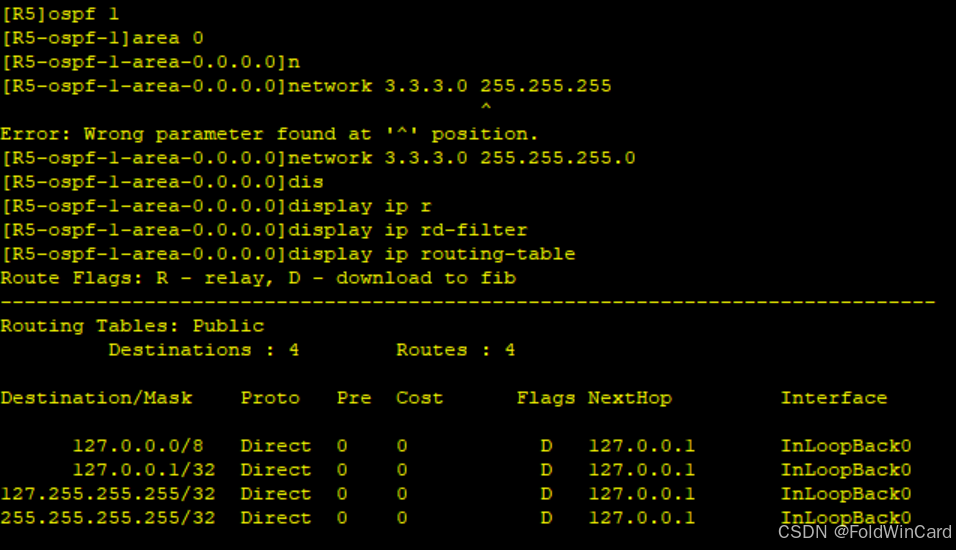This screenshot has width=956, height=550.
Task: Click 'Direct' in the 127.0.0.0/8 row
Action: click(276, 446)
